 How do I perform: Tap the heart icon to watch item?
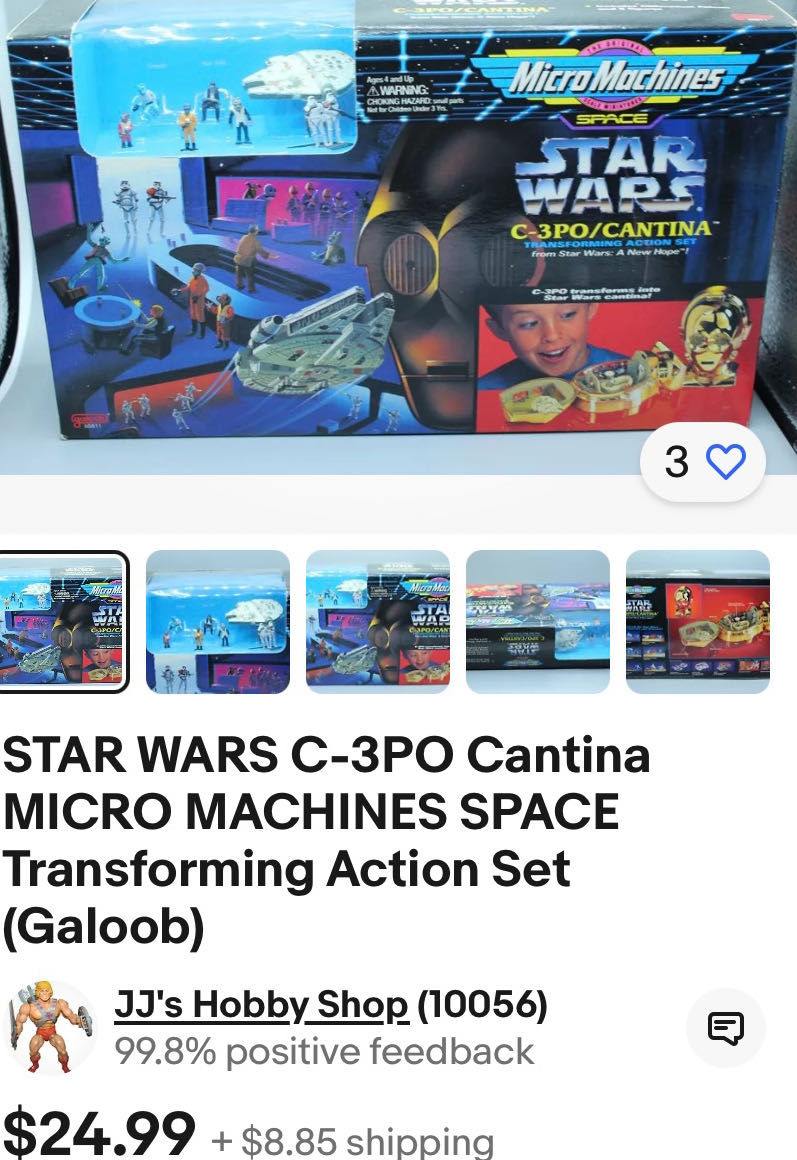point(725,462)
